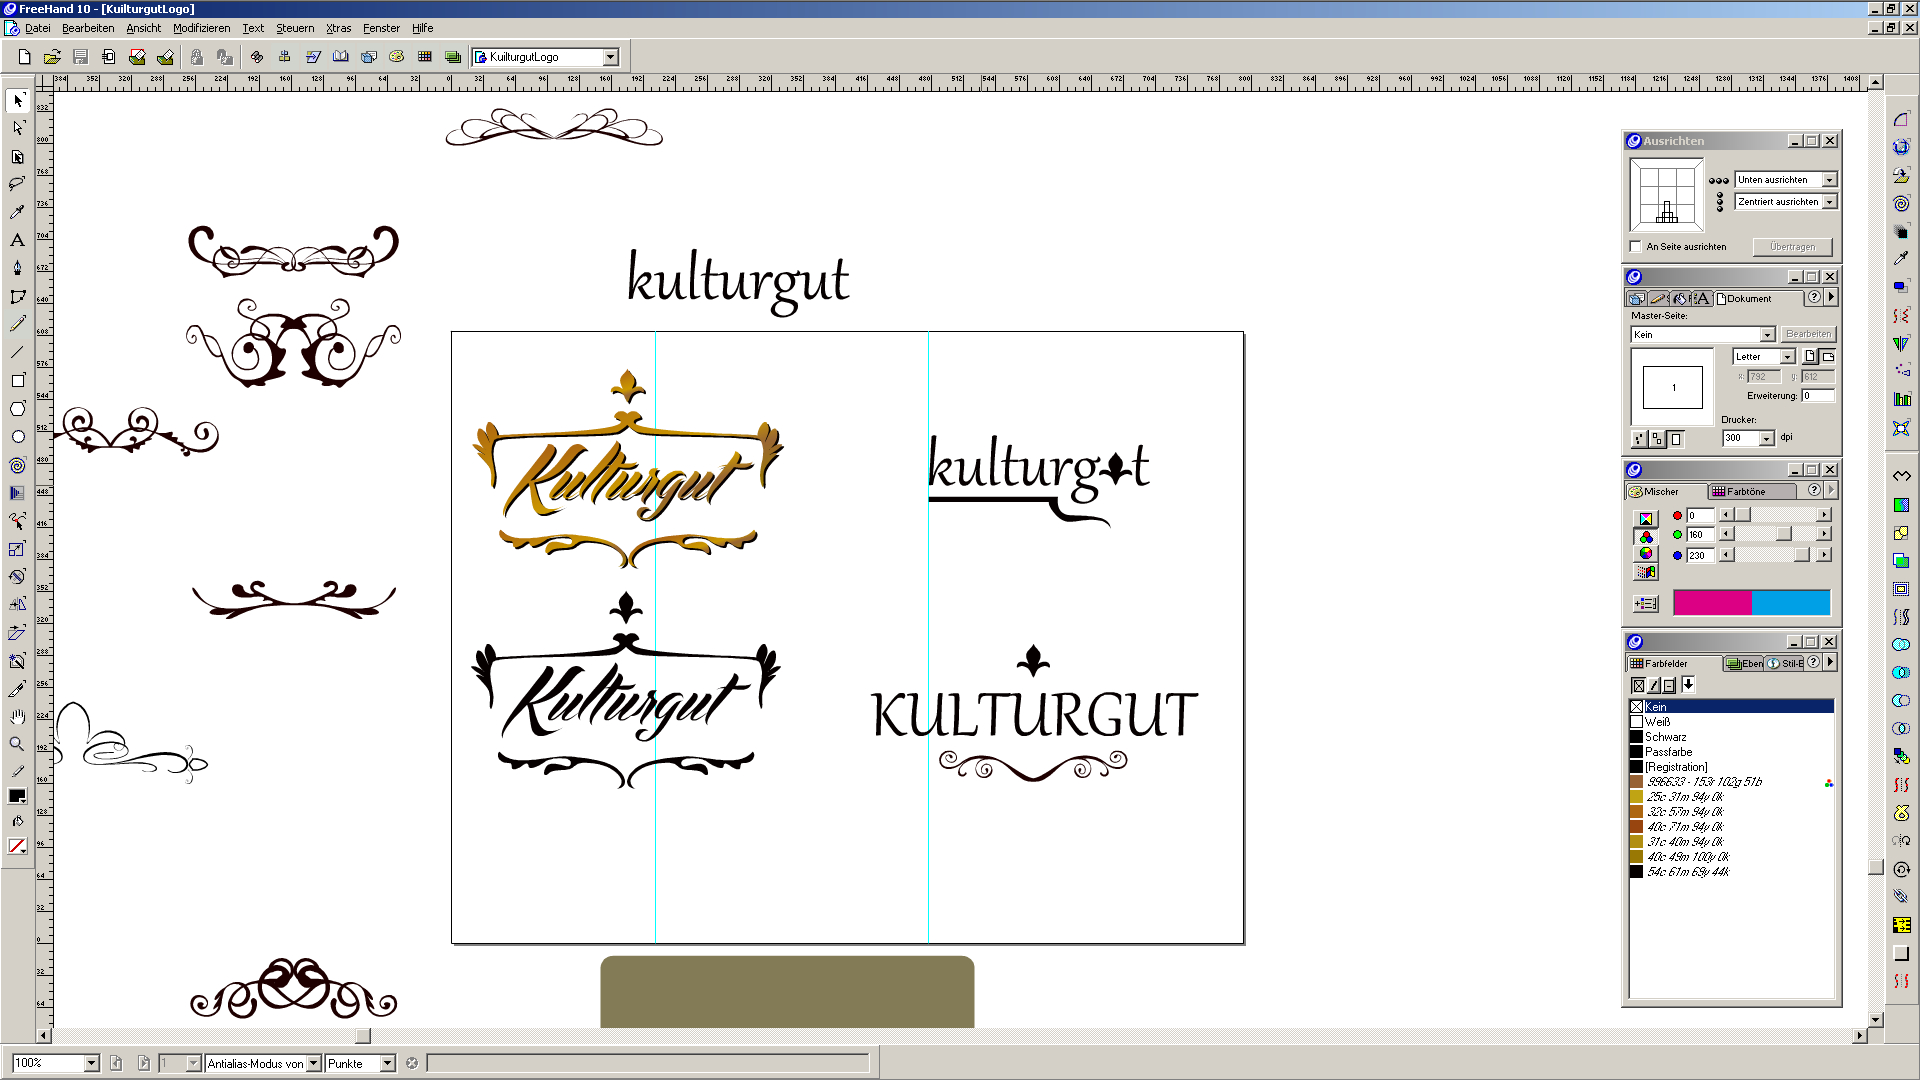Select the Rectangle tool

(17, 381)
